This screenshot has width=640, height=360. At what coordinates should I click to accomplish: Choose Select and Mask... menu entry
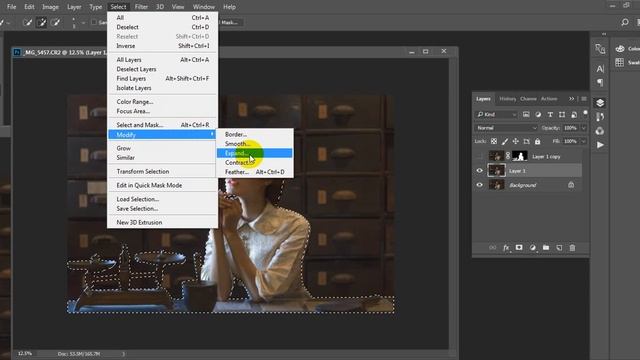click(162, 125)
